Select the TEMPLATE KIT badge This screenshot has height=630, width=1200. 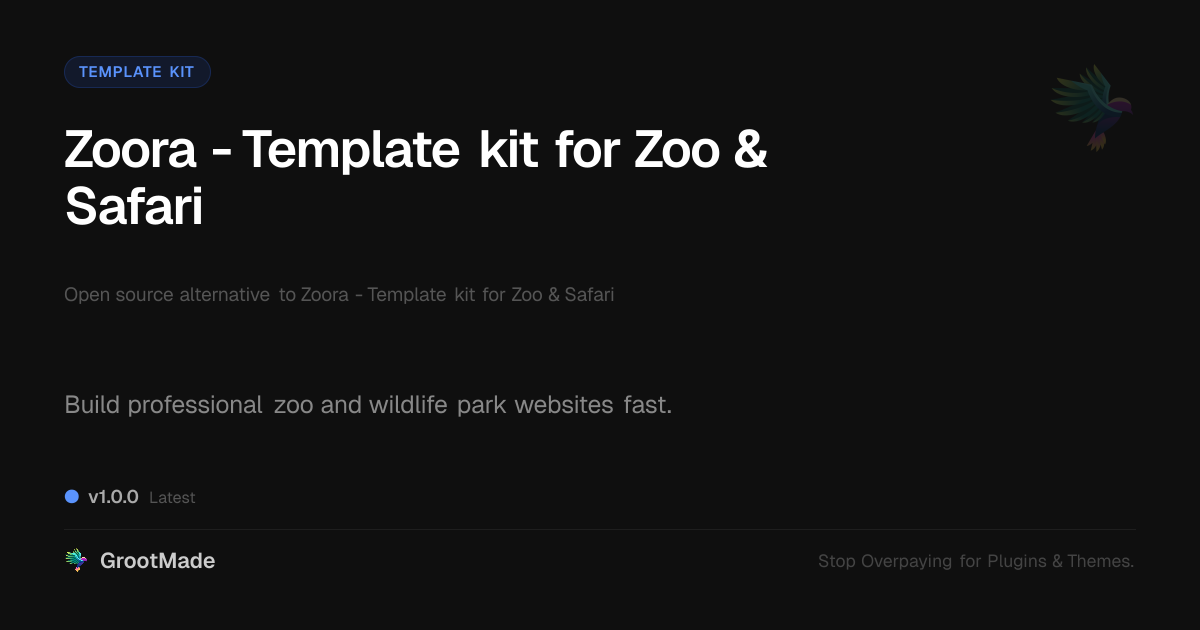point(137,72)
